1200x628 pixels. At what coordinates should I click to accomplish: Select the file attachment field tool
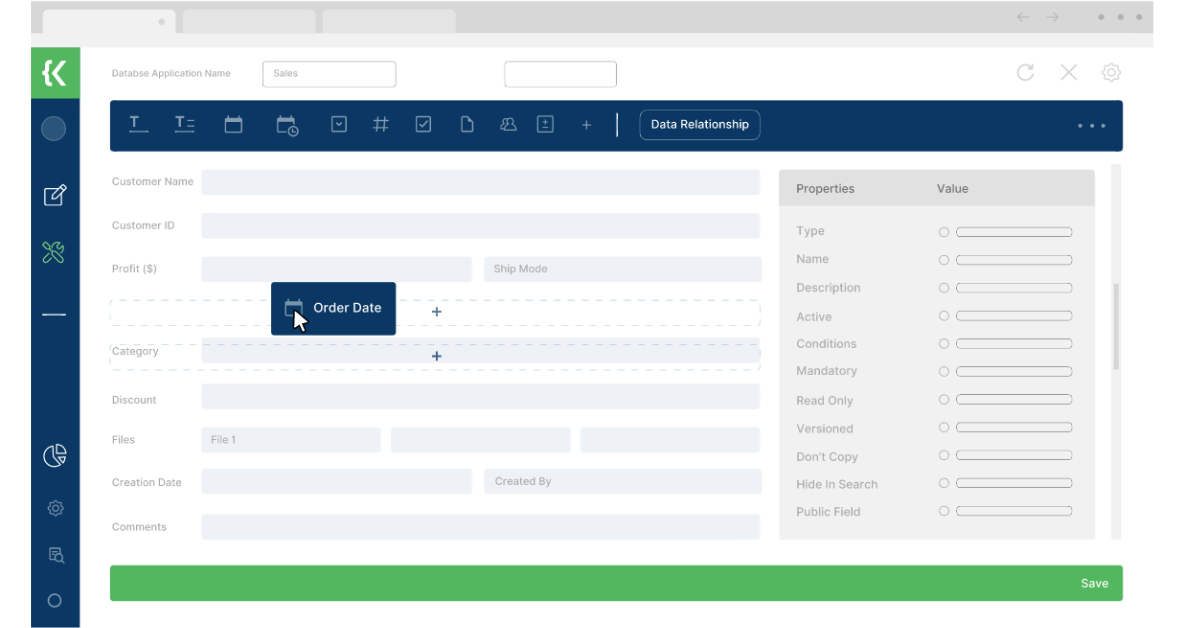point(467,124)
